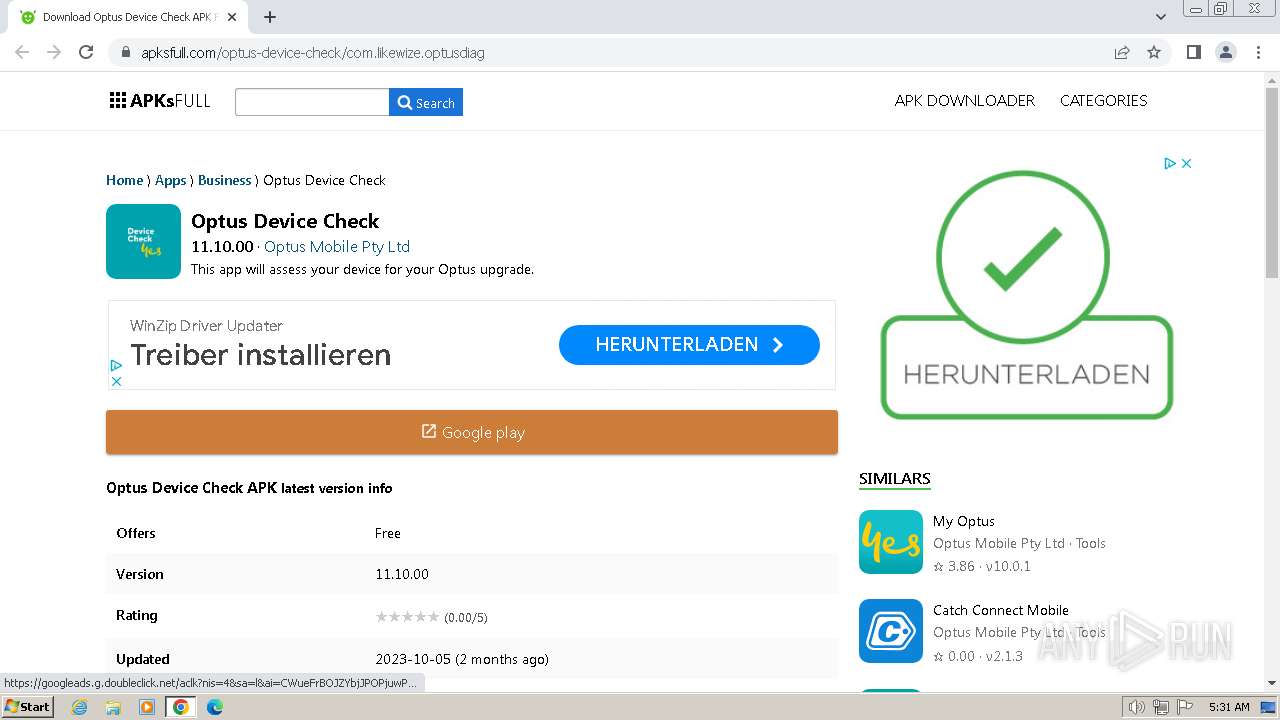Viewport: 1280px width, 720px height.
Task: Close the WinZip Driver Updater ad
Action: [116, 381]
